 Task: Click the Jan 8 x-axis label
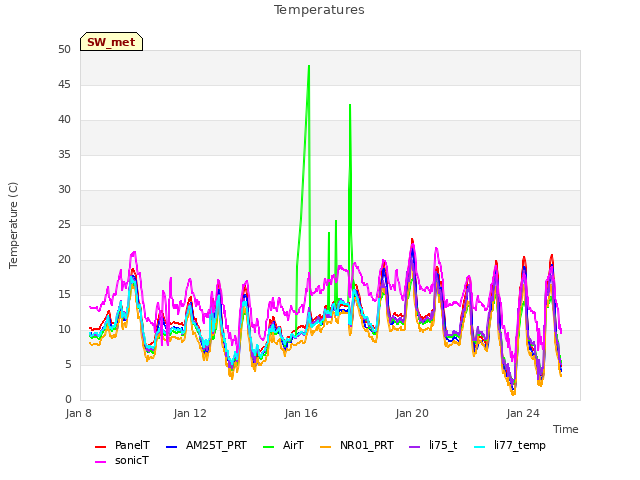(78, 413)
